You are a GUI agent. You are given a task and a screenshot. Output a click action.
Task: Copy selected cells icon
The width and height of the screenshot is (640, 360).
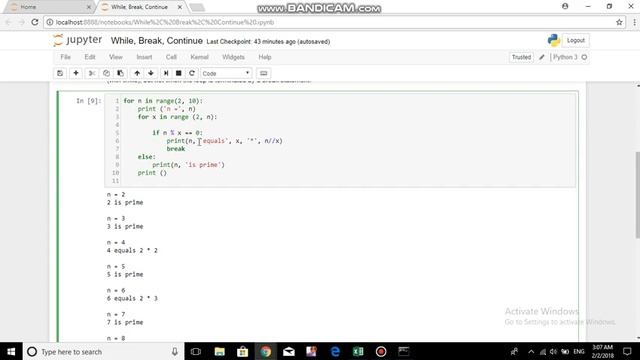[106, 73]
